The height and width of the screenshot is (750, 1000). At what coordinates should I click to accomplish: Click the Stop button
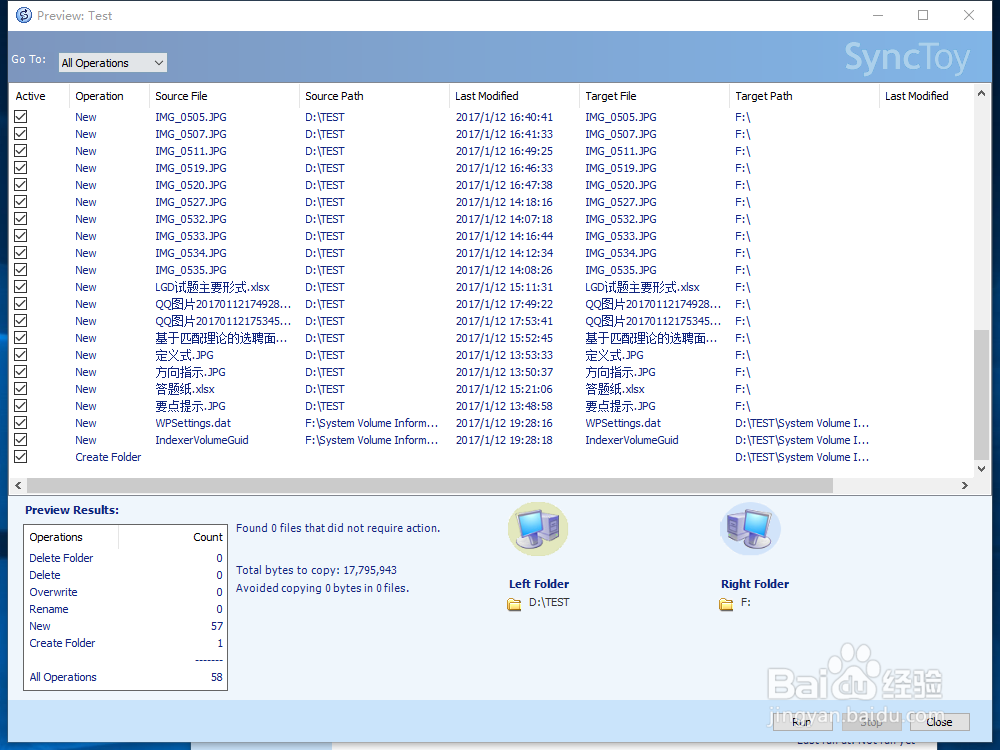[x=871, y=722]
